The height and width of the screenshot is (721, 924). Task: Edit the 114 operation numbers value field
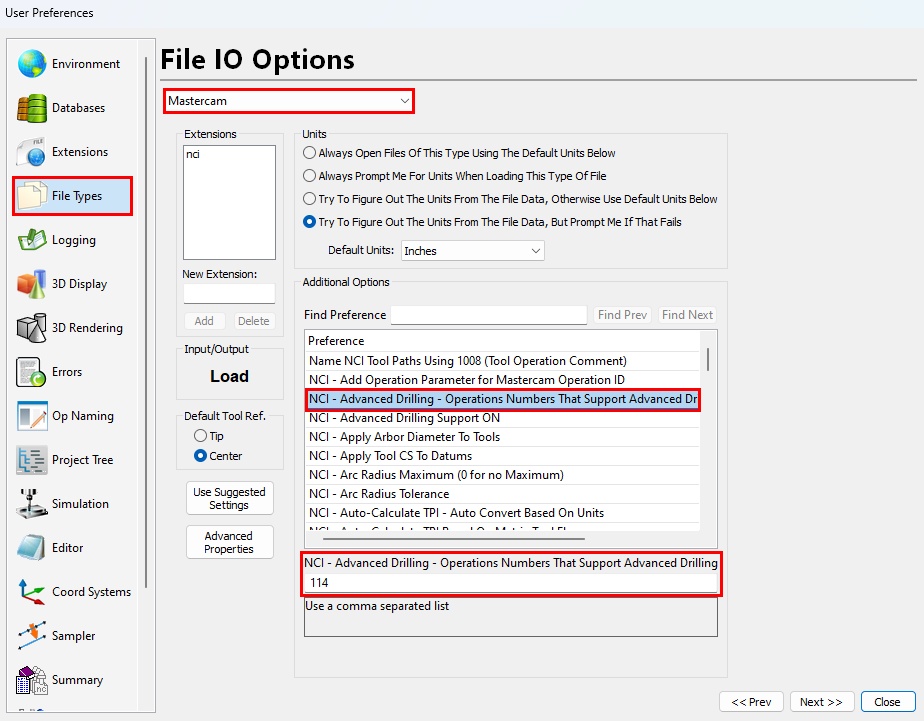(511, 583)
